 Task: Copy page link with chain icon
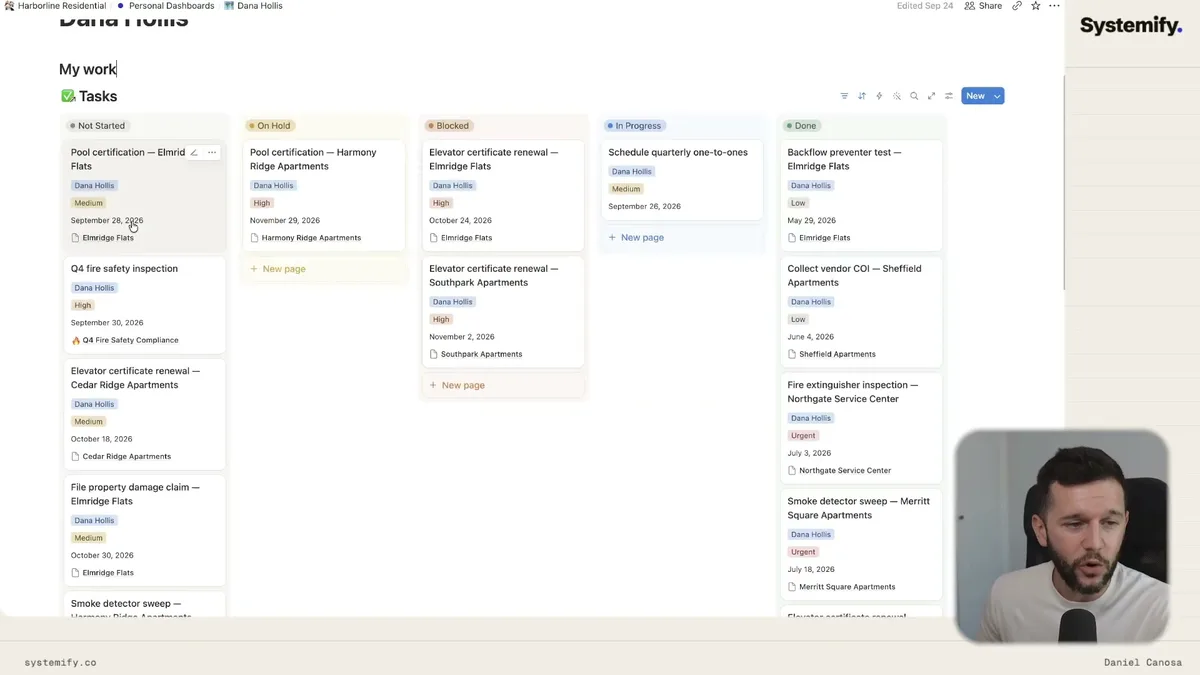click(1017, 6)
